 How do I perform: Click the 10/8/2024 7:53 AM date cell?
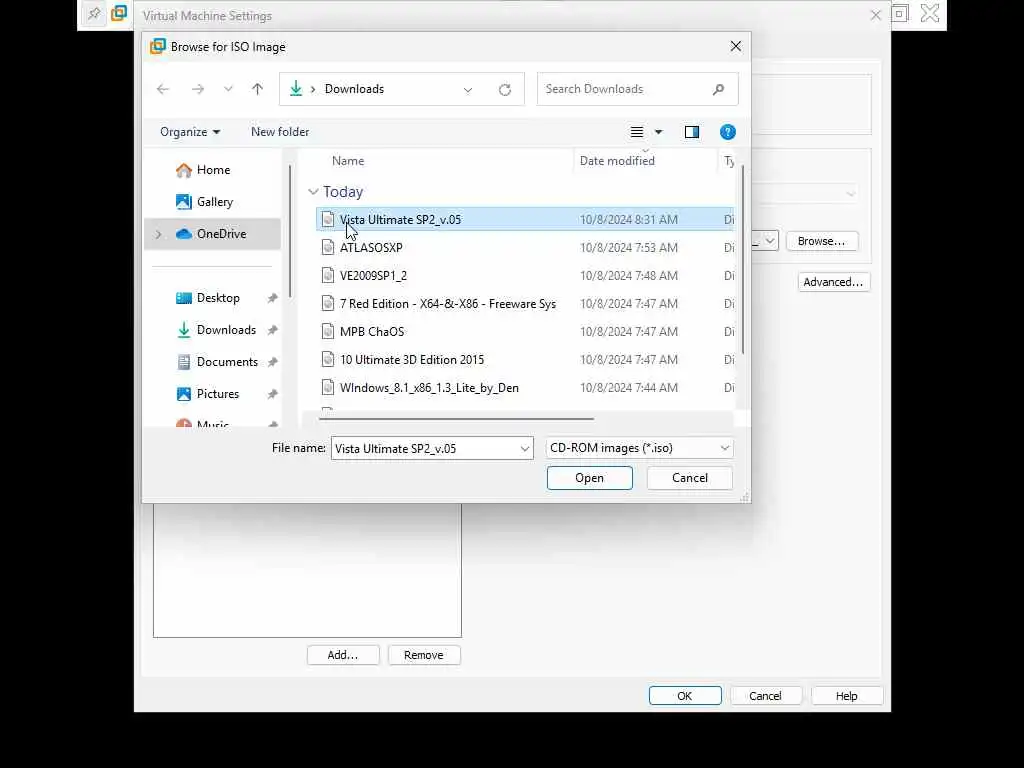(x=628, y=248)
